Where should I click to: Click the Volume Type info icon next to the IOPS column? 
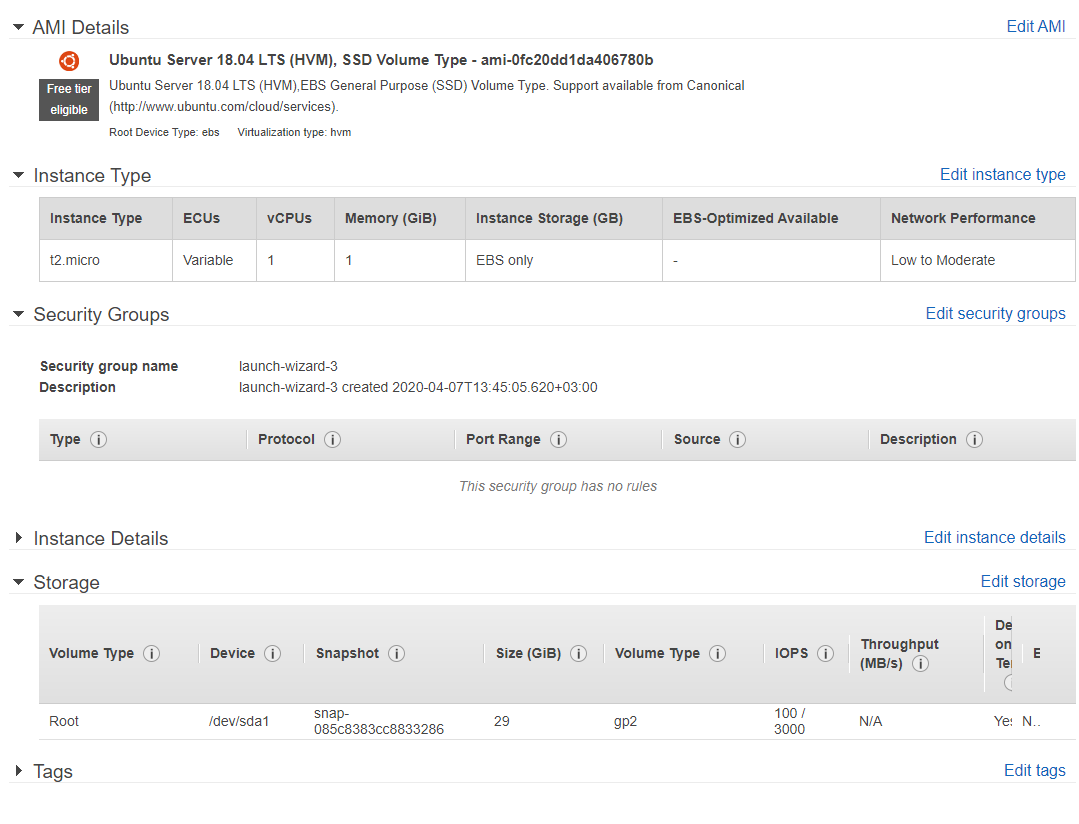click(717, 653)
